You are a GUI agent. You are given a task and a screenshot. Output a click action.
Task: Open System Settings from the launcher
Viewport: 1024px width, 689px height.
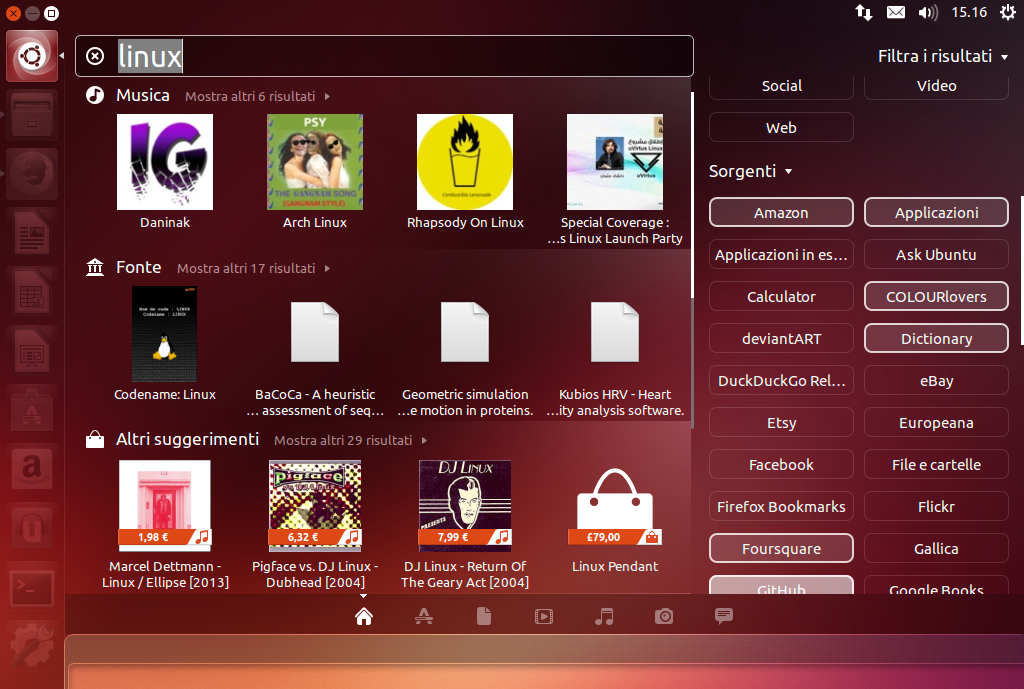[x=32, y=645]
